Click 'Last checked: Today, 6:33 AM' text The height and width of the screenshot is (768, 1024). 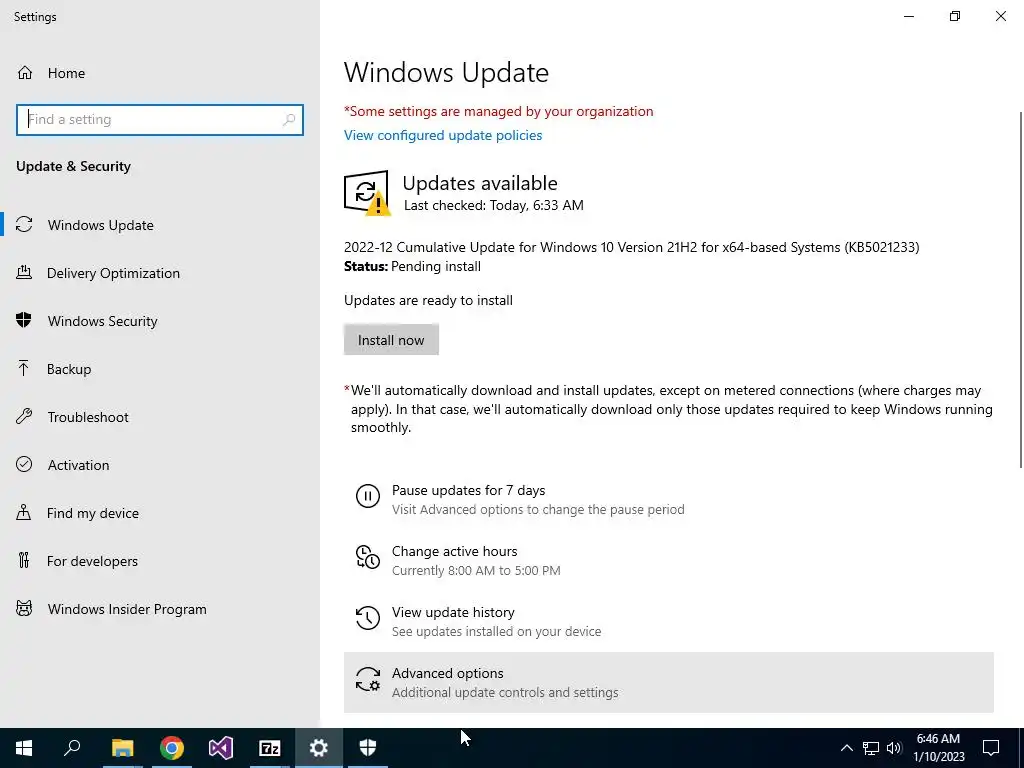pos(494,205)
